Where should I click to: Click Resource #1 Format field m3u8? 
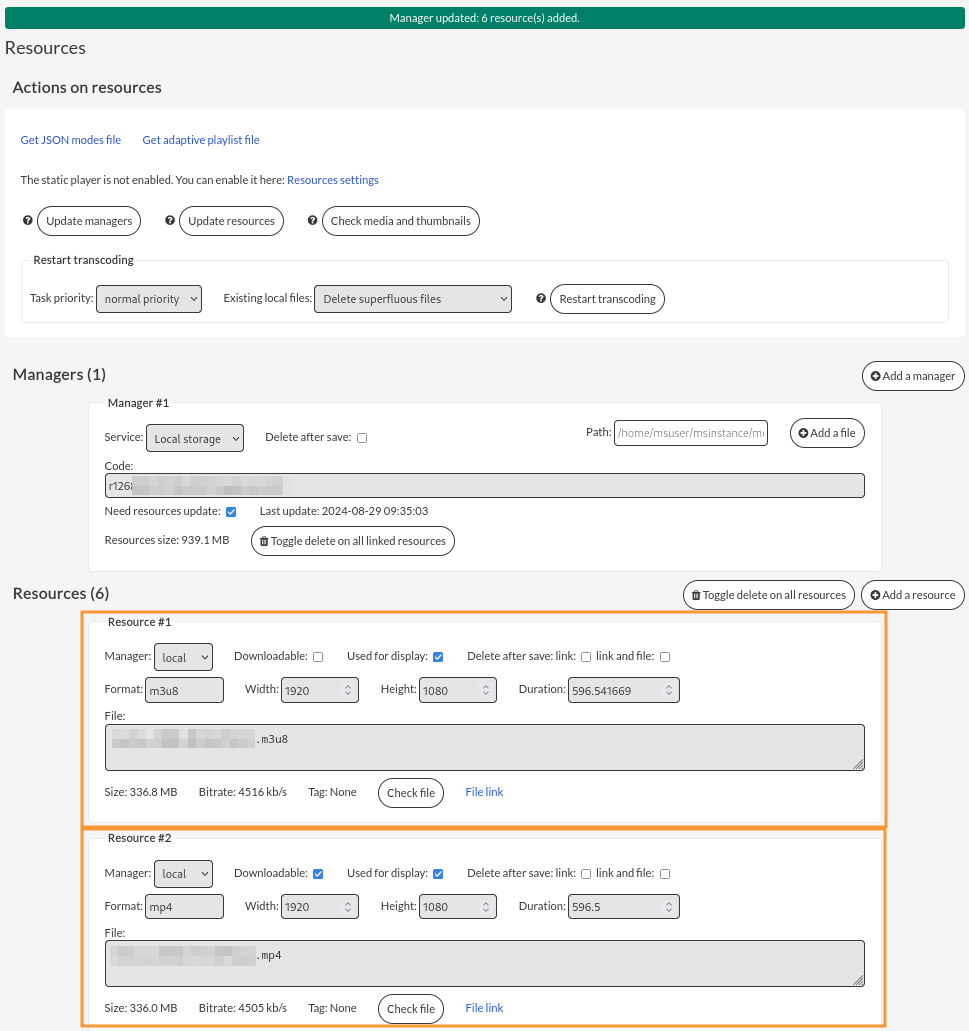184,690
